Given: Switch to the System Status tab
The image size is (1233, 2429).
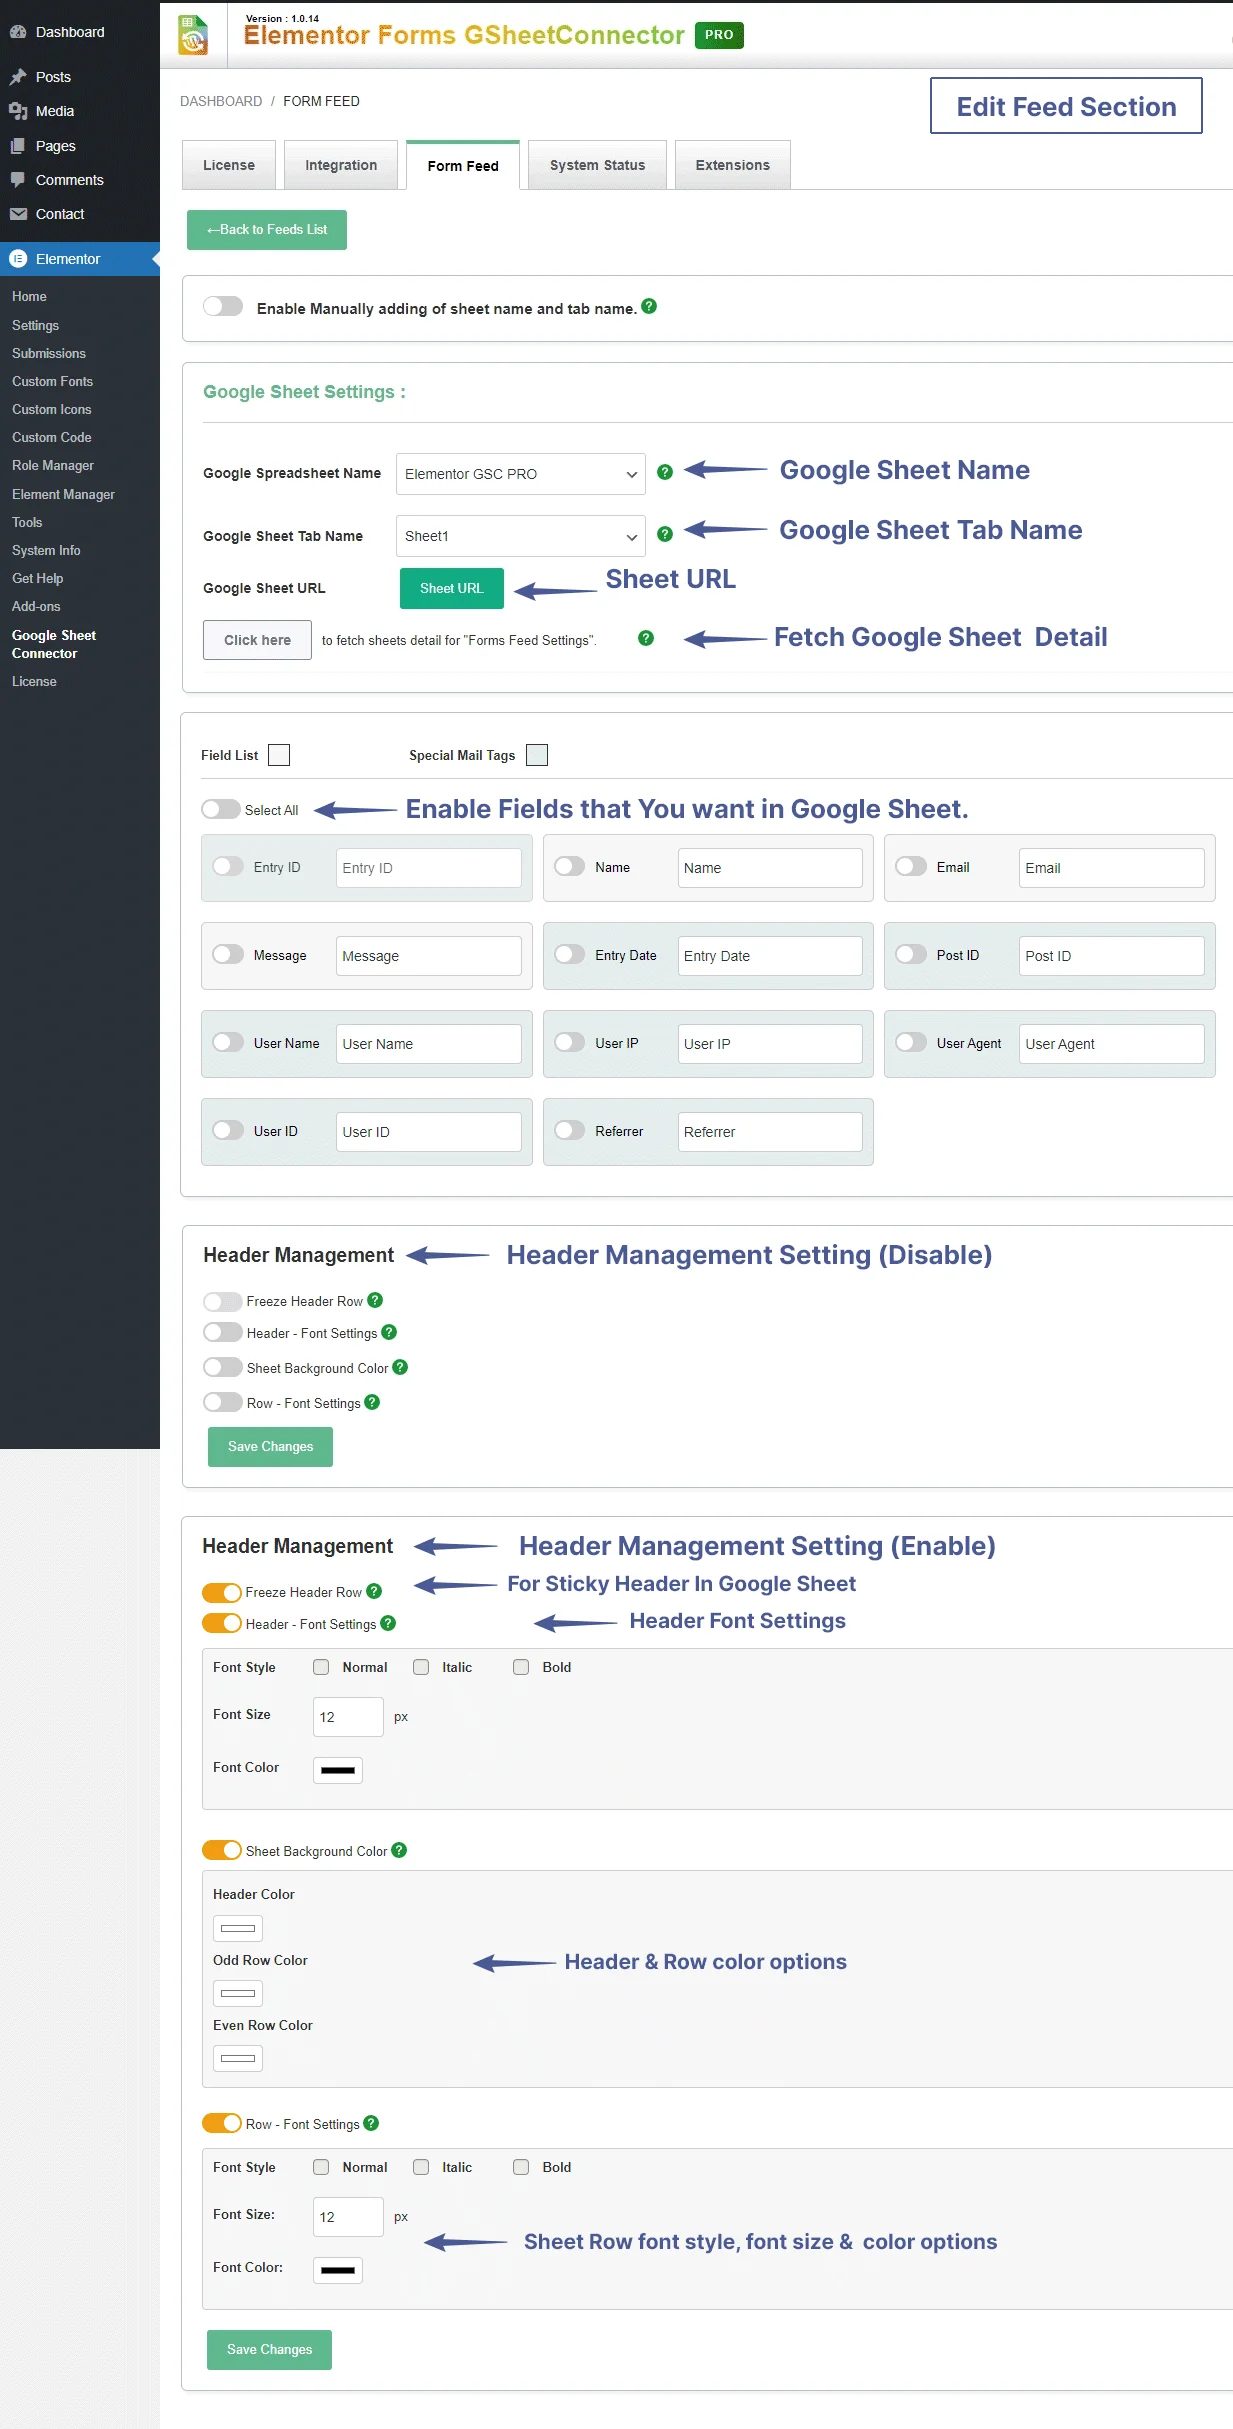Looking at the screenshot, I should click(597, 165).
